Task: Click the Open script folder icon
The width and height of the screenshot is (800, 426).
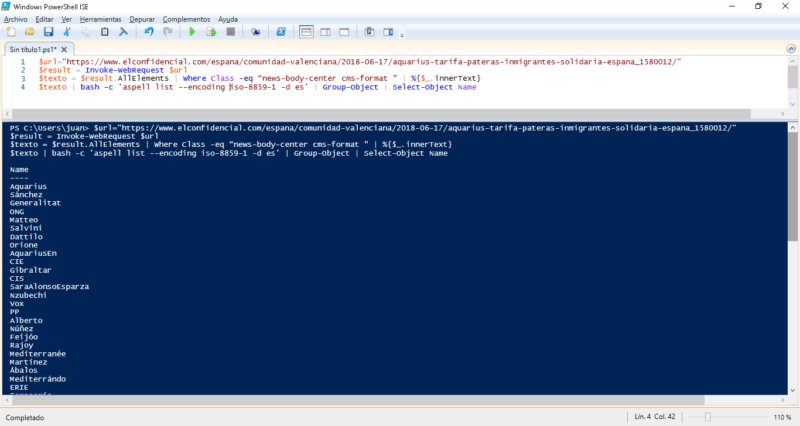Action: (28, 32)
